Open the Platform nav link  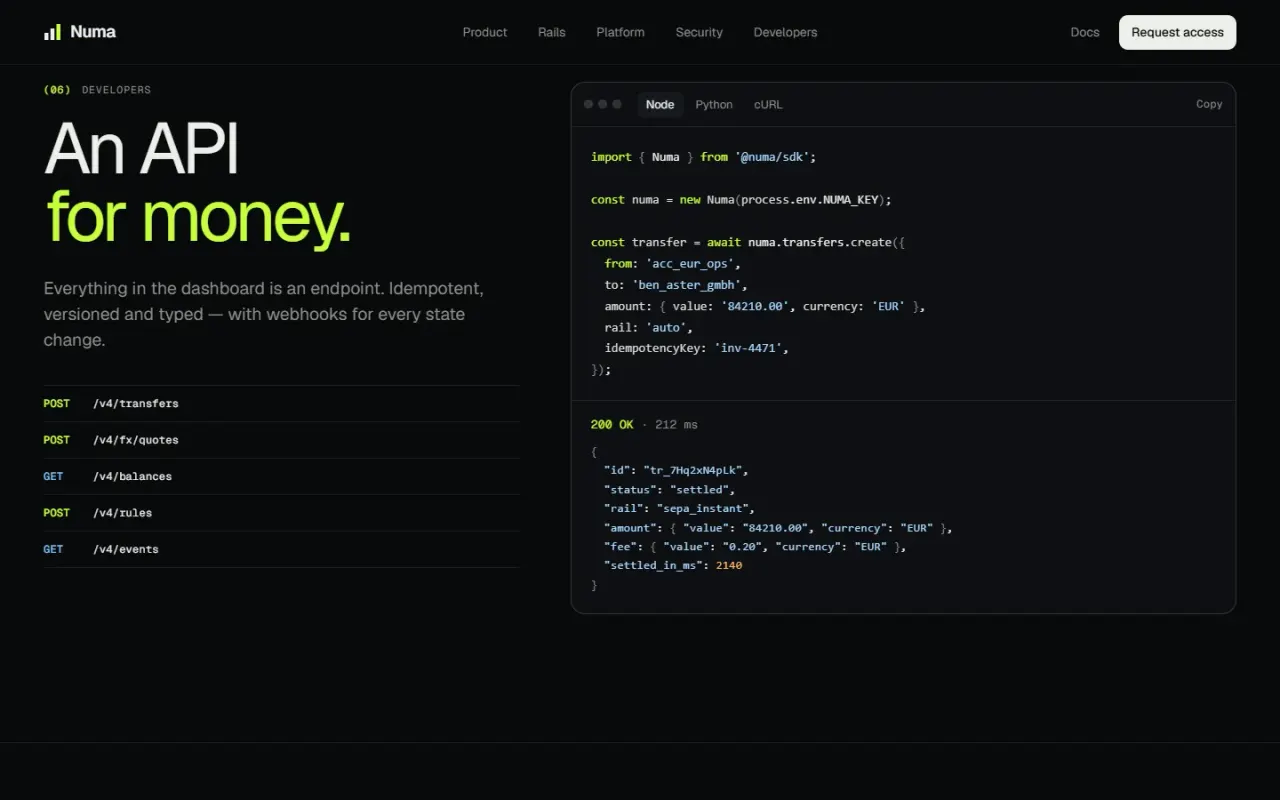(620, 32)
